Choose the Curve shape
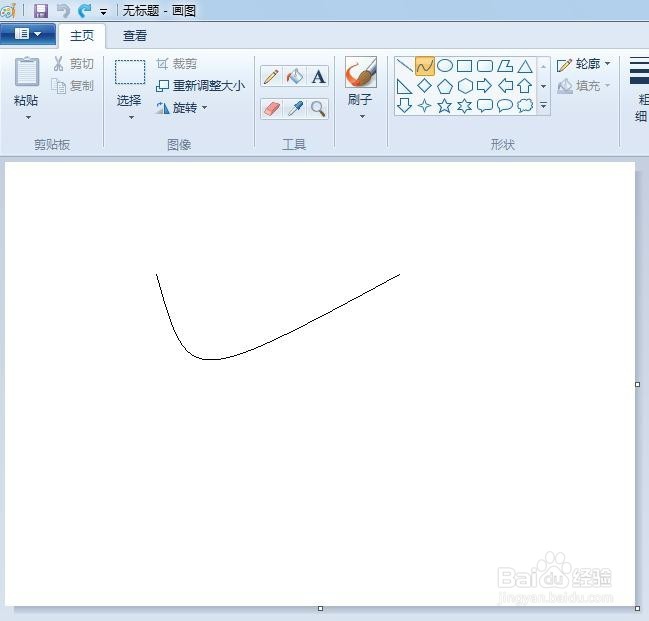The width and height of the screenshot is (649, 621). pyautogui.click(x=425, y=66)
